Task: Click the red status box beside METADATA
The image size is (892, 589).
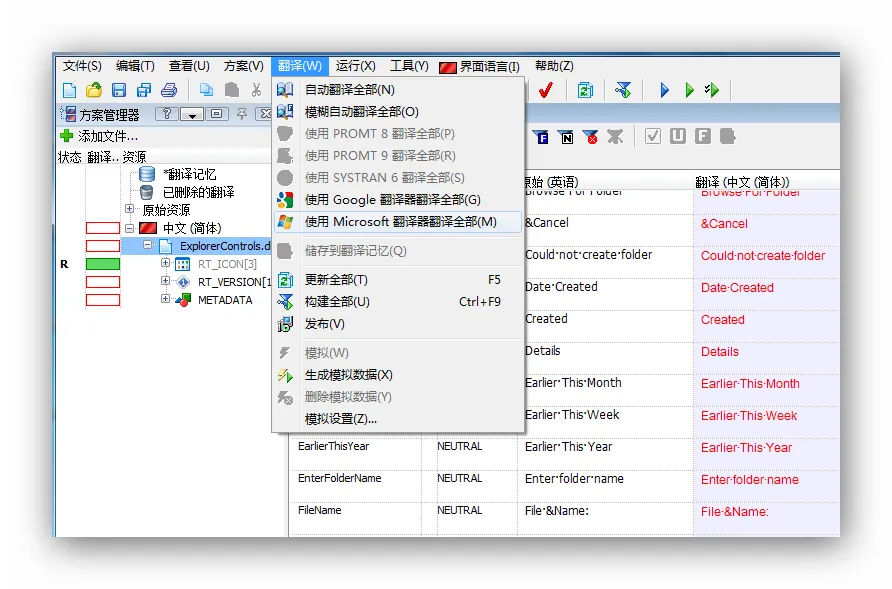Action: pos(103,300)
